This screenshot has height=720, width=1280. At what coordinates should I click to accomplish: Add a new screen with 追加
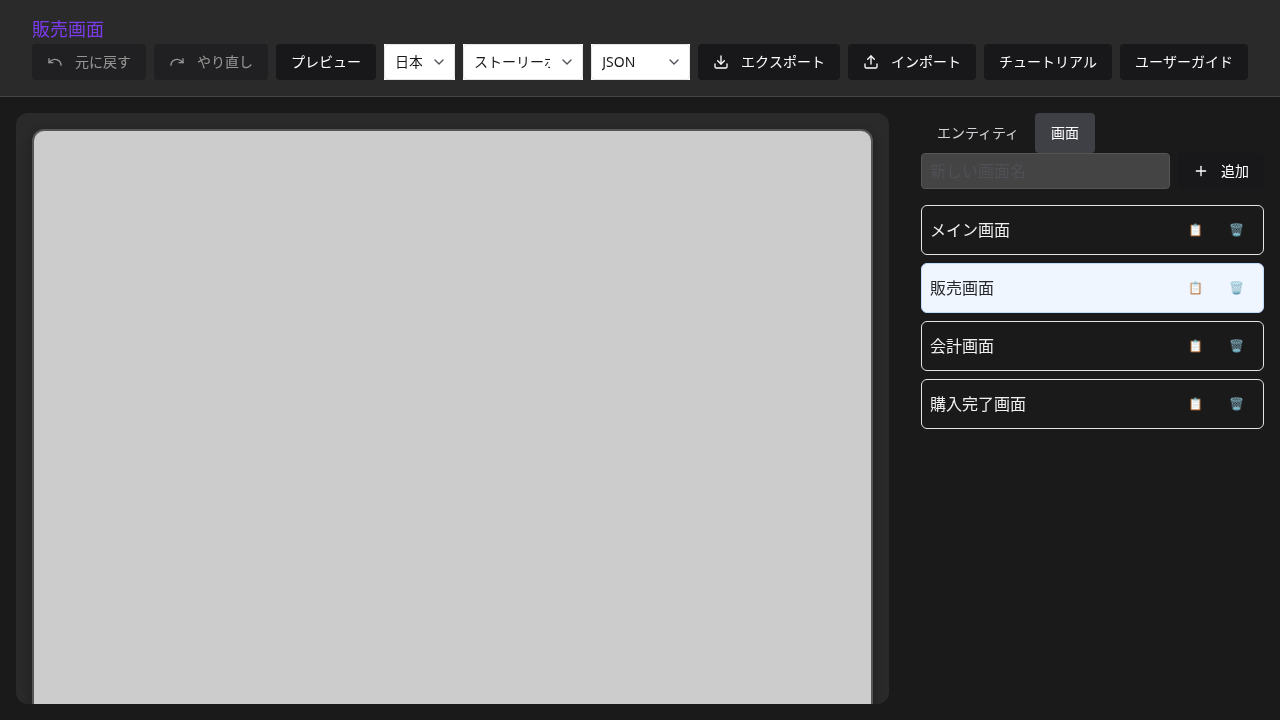pyautogui.click(x=1221, y=171)
